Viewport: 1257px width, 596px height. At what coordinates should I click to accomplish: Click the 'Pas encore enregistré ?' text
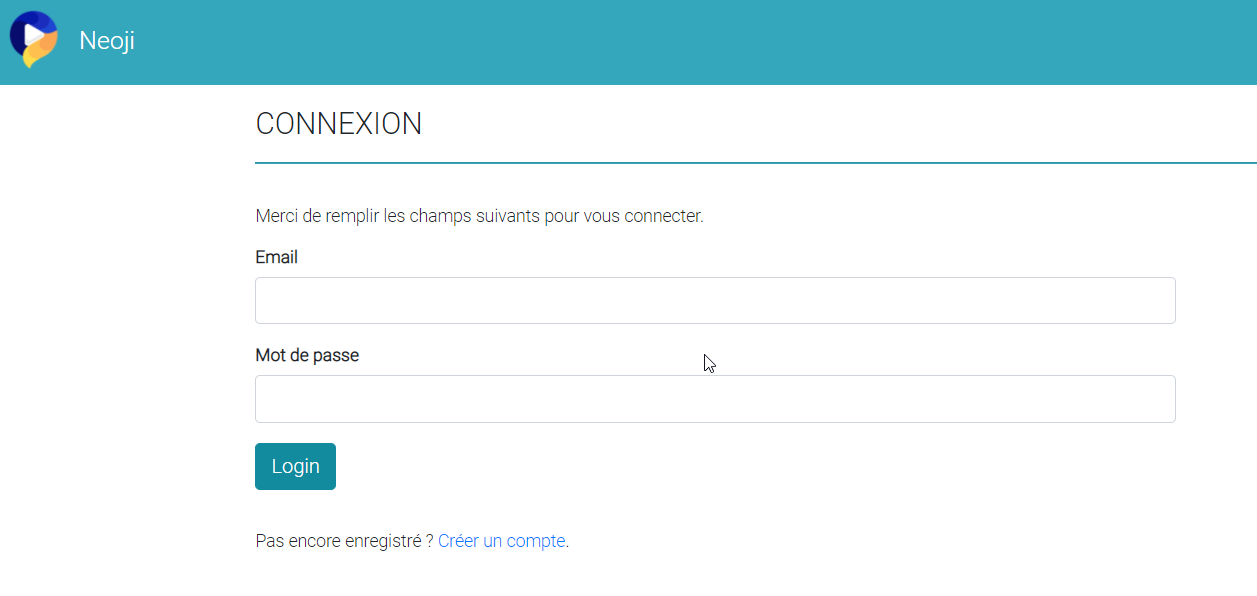tap(344, 541)
